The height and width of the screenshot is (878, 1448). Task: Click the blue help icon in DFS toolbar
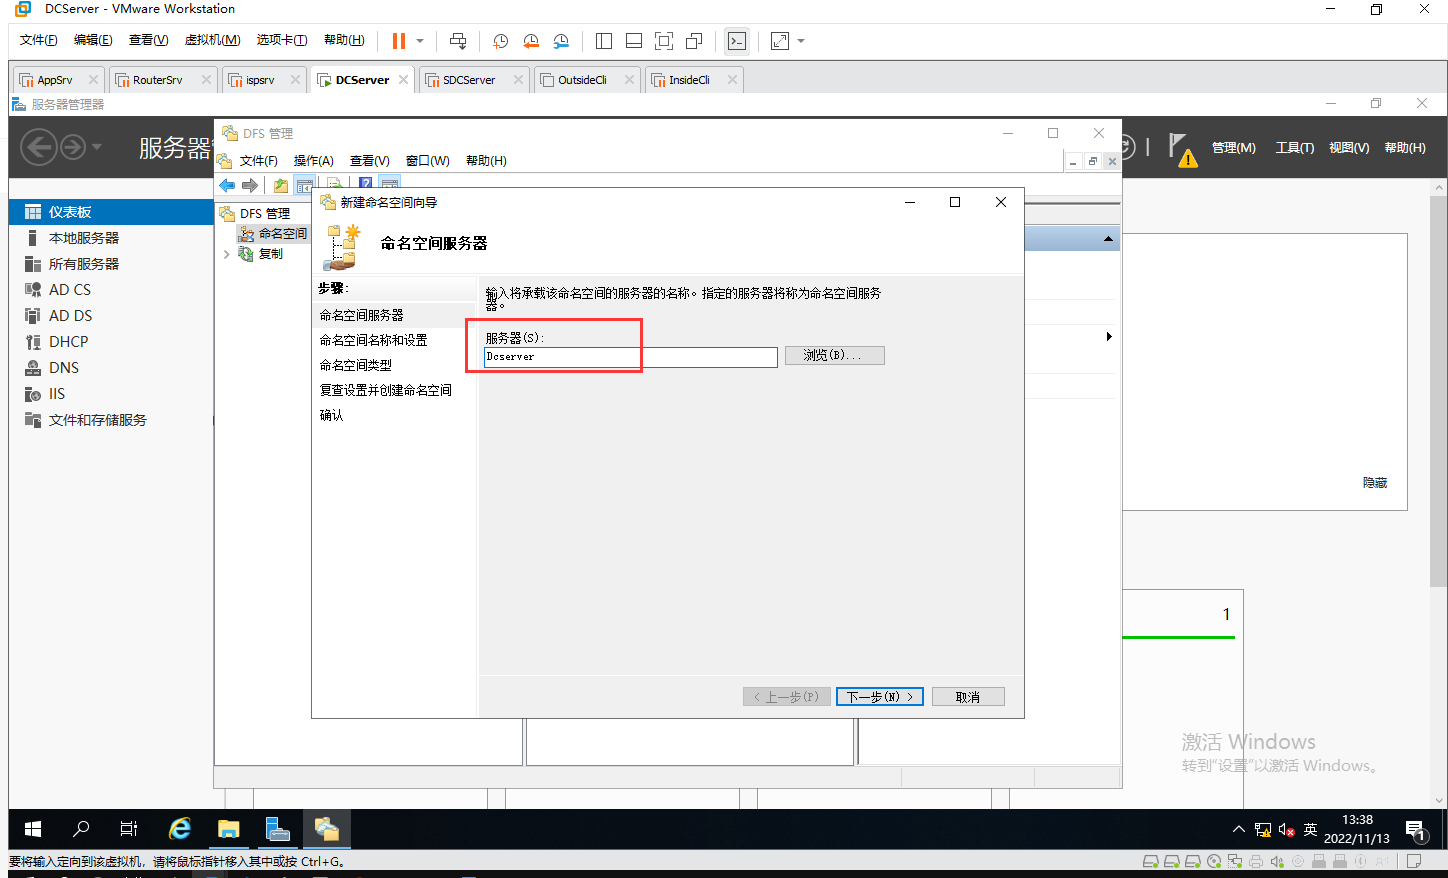(366, 185)
